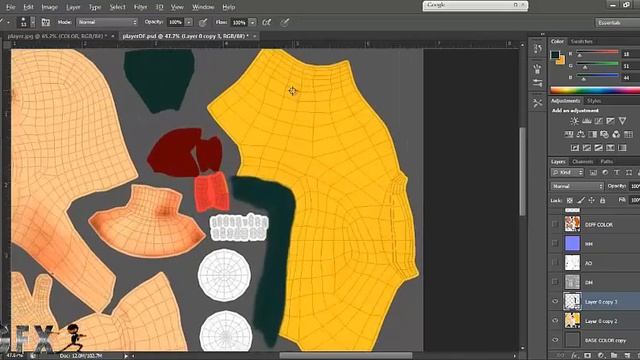The height and width of the screenshot is (360, 640).
Task: Toggle lock all padlock
Action: coord(602,200)
